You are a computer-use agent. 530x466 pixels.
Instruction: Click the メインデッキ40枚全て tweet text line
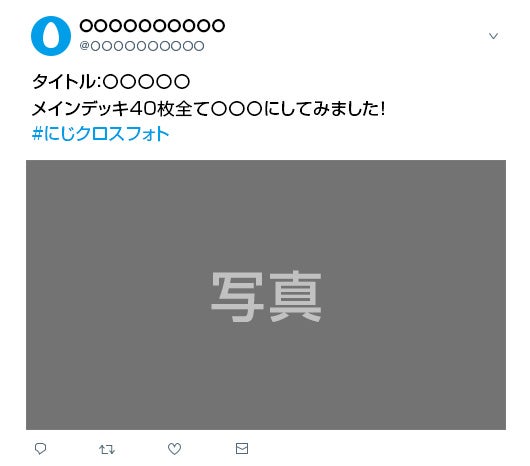pyautogui.click(x=209, y=109)
